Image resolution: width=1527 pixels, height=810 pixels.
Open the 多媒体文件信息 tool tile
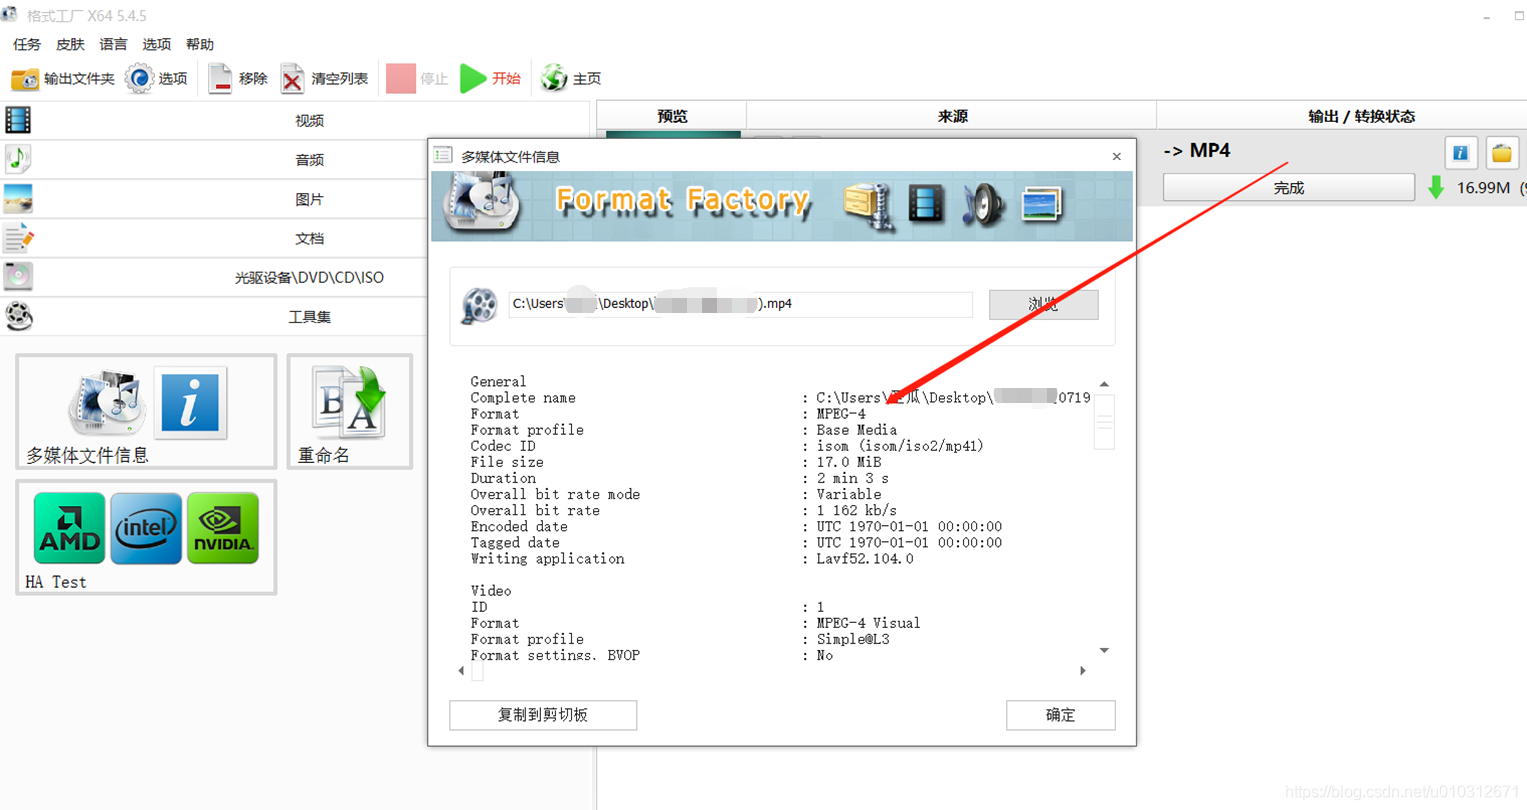click(x=146, y=411)
